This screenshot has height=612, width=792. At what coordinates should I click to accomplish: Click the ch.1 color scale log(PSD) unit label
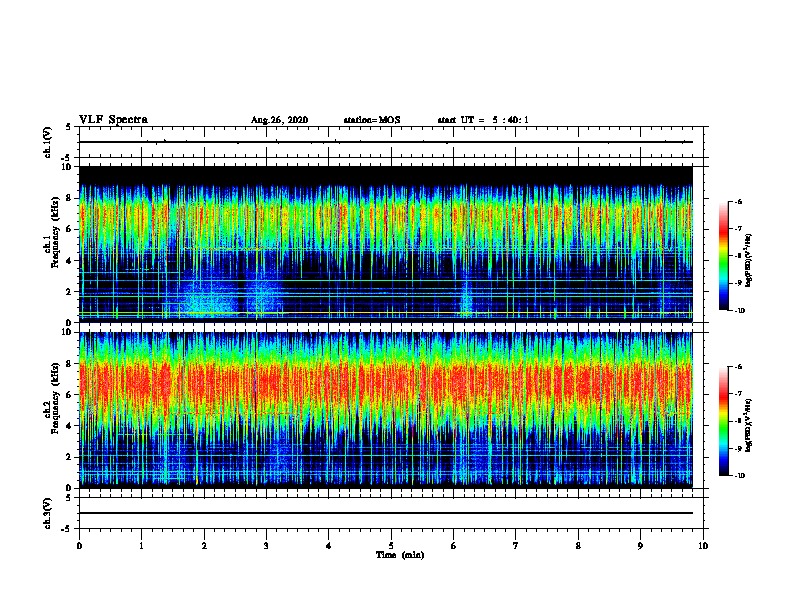point(748,260)
